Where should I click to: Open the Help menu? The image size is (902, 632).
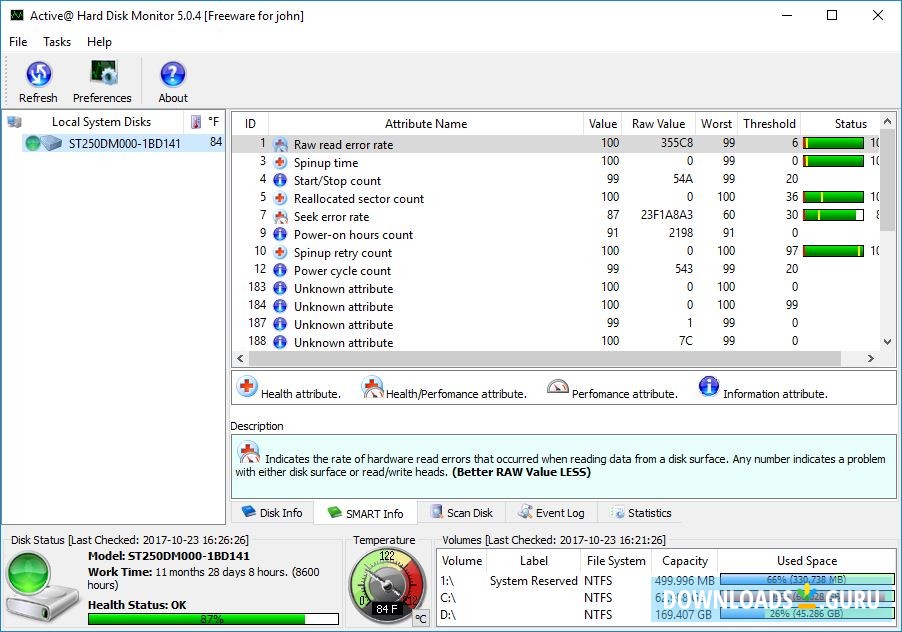(100, 42)
